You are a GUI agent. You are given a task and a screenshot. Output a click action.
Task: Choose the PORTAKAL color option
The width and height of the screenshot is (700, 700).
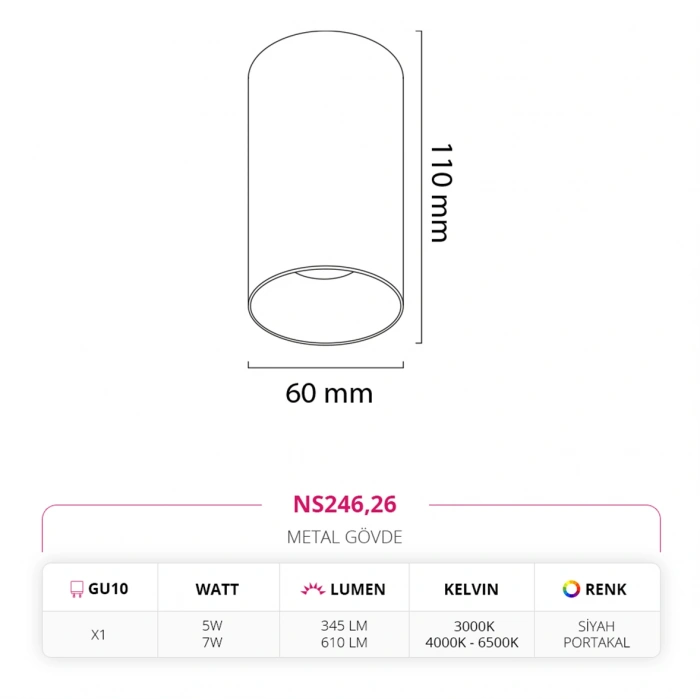pos(597,643)
